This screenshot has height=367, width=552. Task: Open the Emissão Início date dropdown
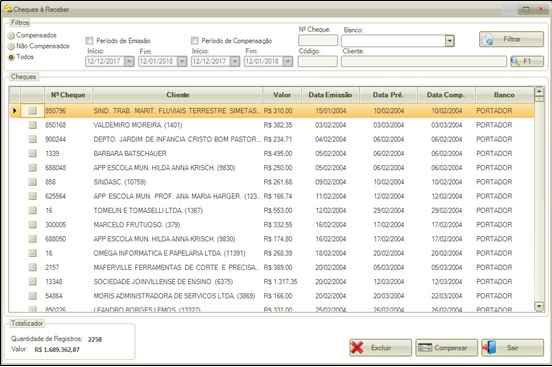[x=129, y=61]
